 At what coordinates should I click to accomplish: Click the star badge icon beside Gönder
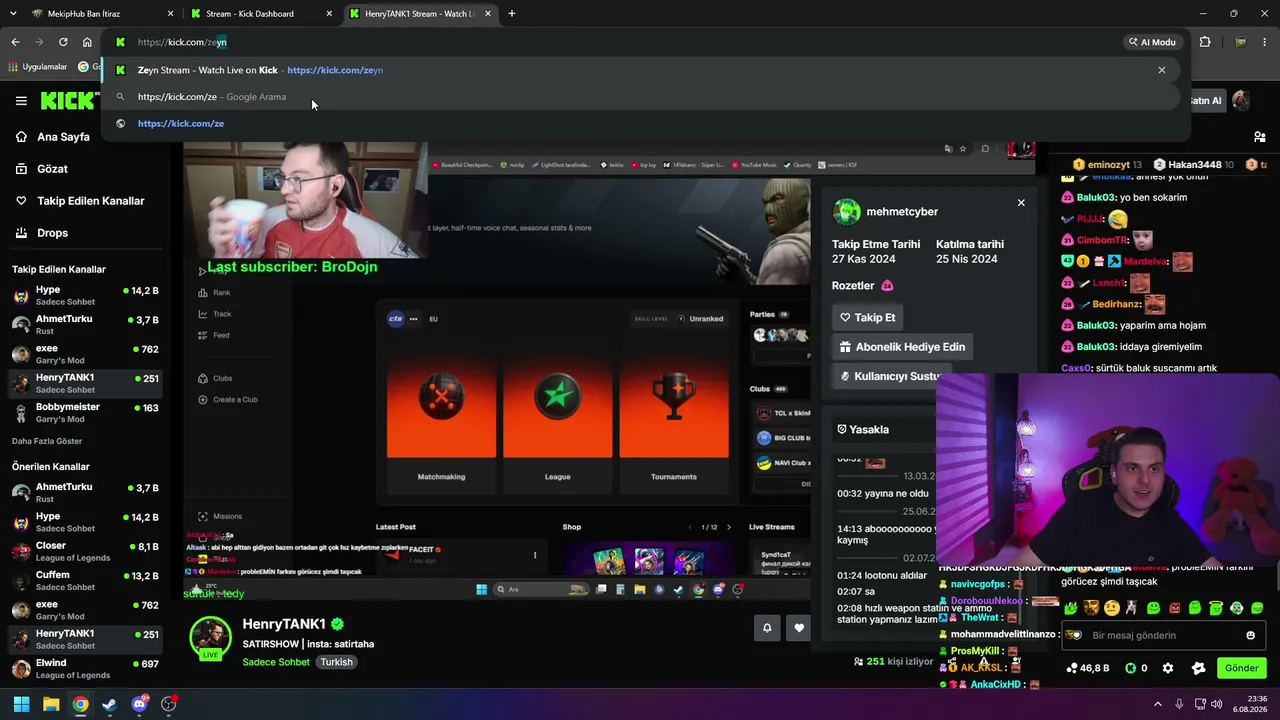point(1198,668)
